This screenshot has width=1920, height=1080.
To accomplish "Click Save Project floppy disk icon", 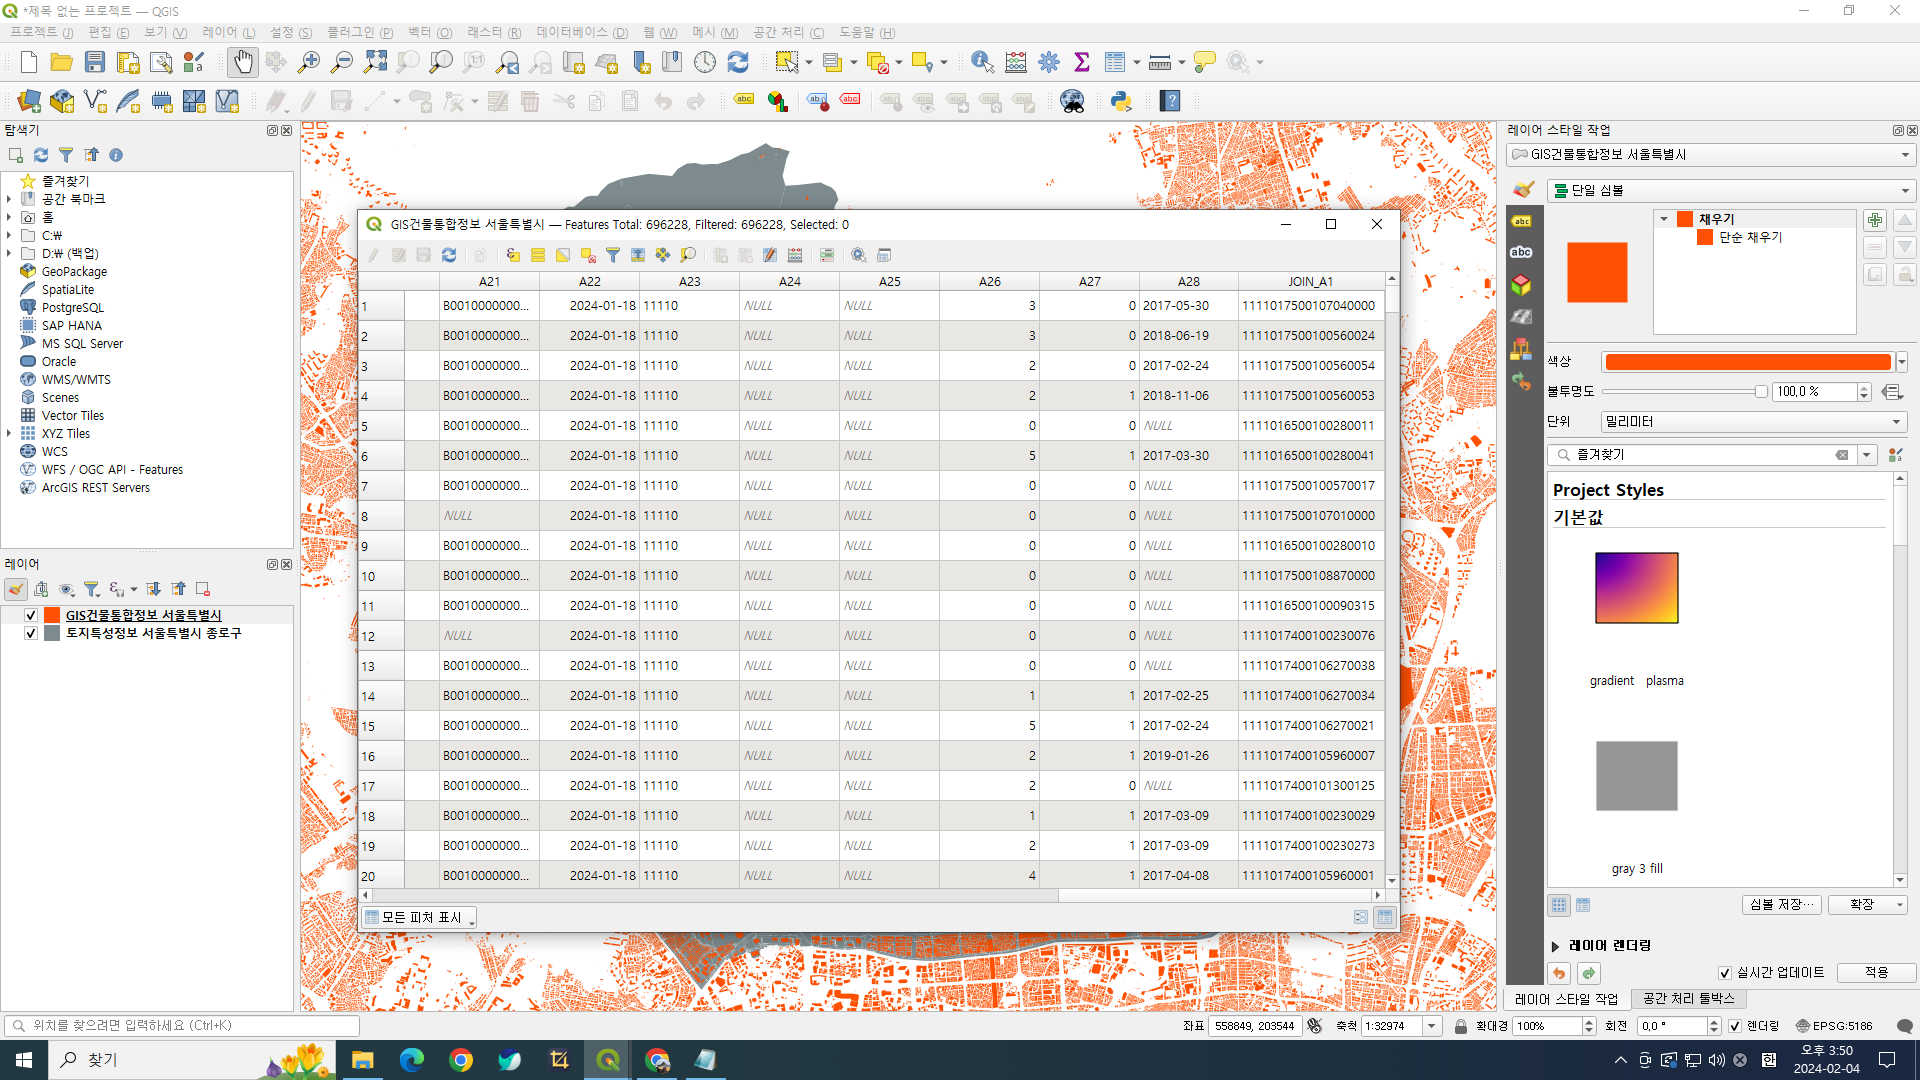I will [x=95, y=62].
